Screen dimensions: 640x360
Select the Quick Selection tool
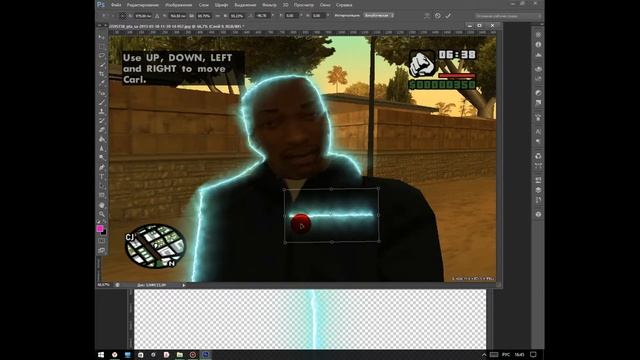click(x=102, y=65)
